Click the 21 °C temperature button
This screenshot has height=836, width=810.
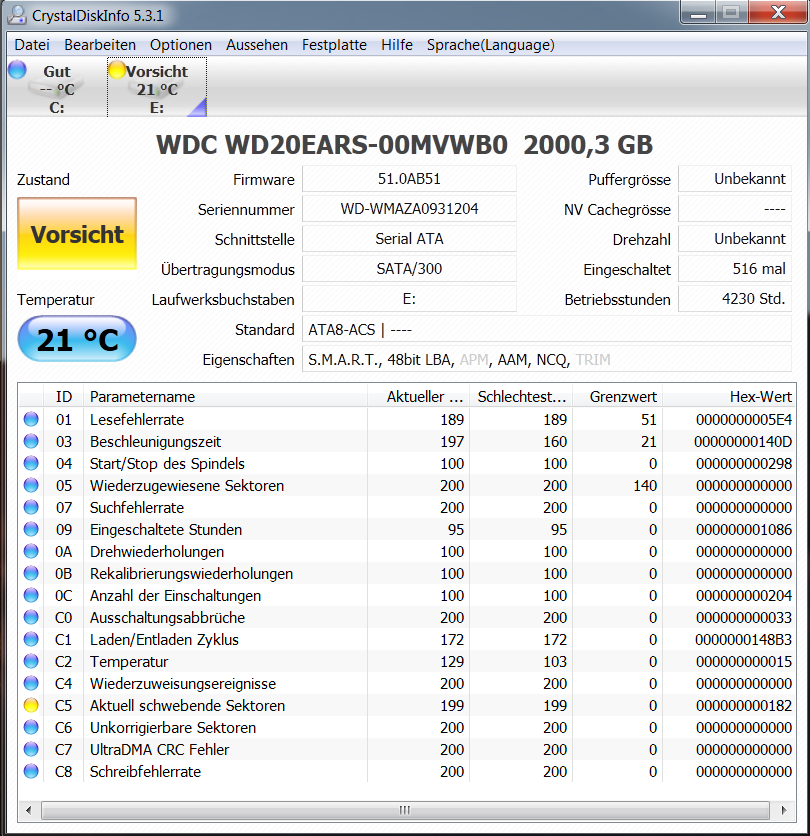tap(77, 339)
